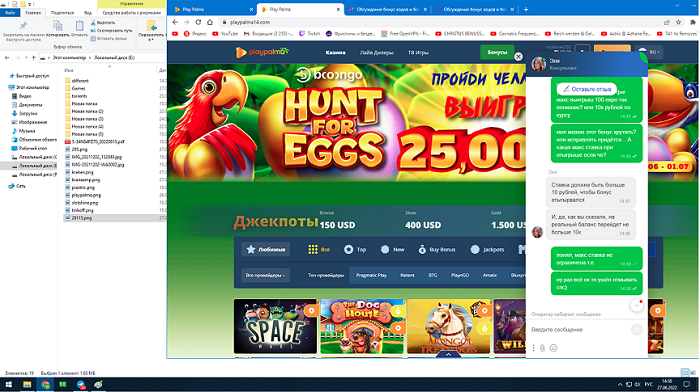
Task: Open Space Wars game thumbnail
Action: (x=275, y=326)
